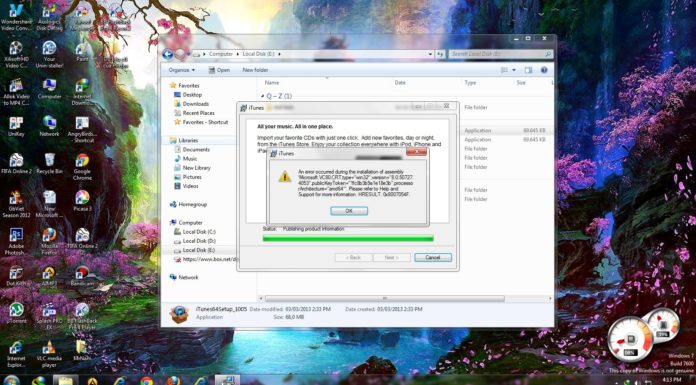The image size is (696, 385).
Task: Click iTunes64Setup icon in details pane
Action: [x=179, y=314]
